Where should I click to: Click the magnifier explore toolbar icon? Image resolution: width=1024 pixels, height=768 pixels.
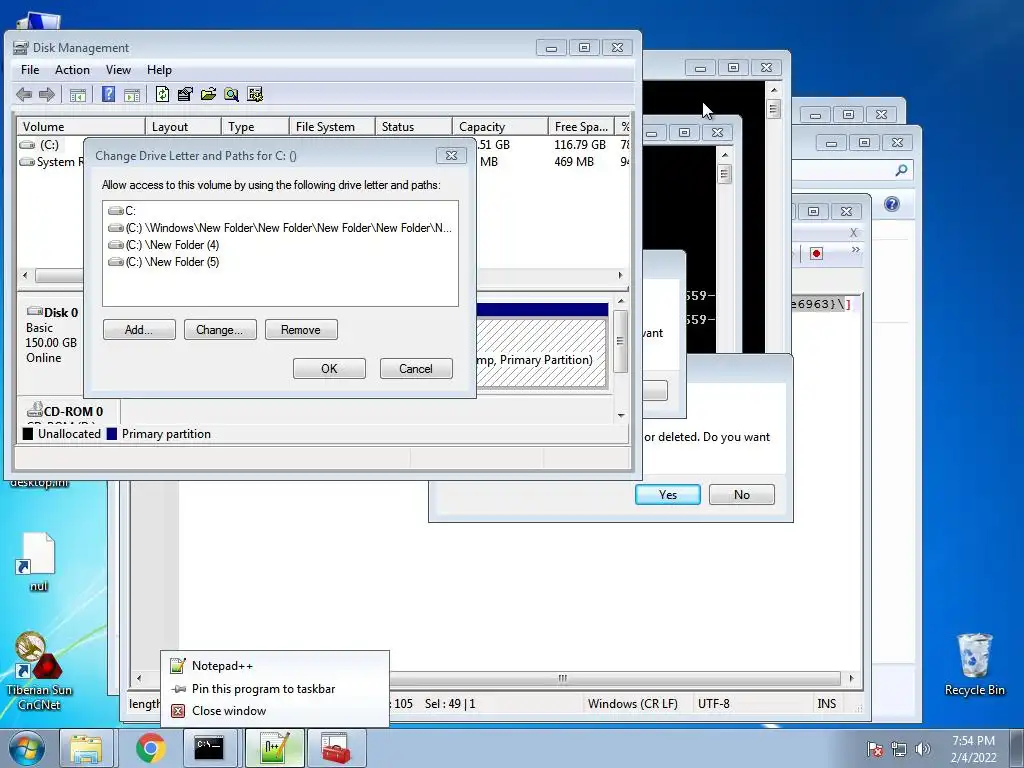tap(231, 95)
